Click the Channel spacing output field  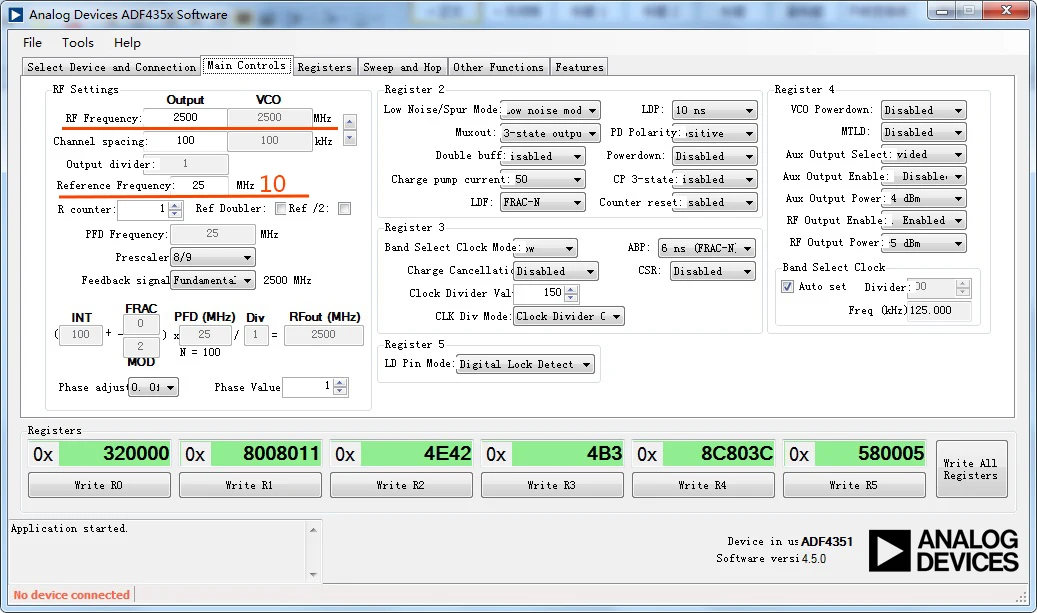pyautogui.click(x=187, y=141)
